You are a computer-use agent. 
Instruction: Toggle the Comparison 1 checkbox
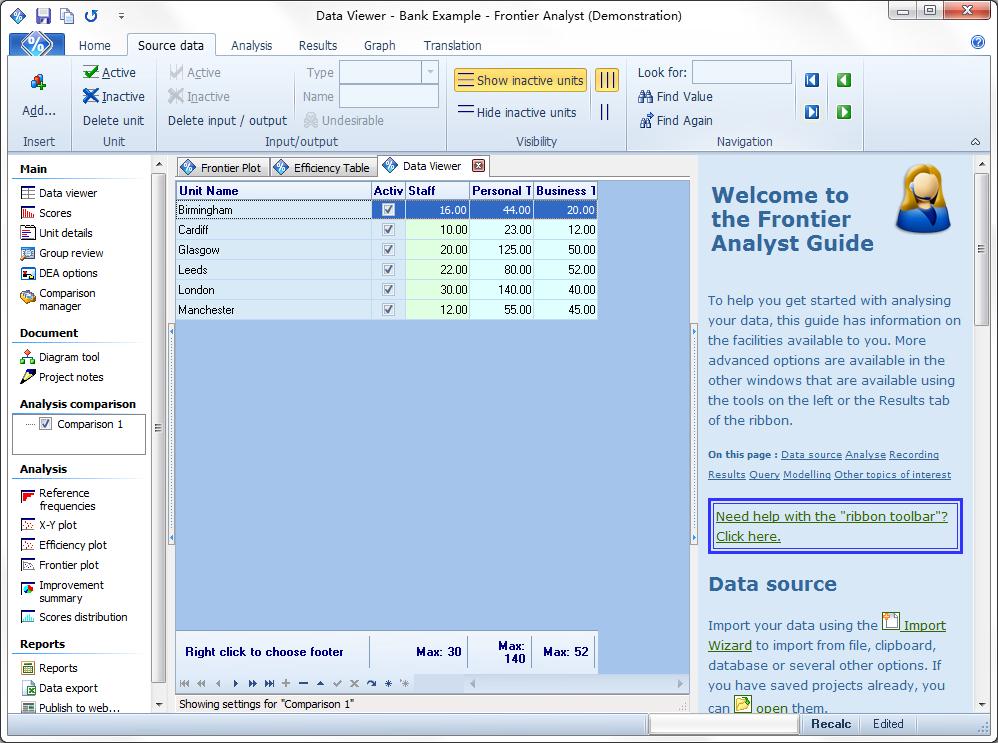(45, 424)
